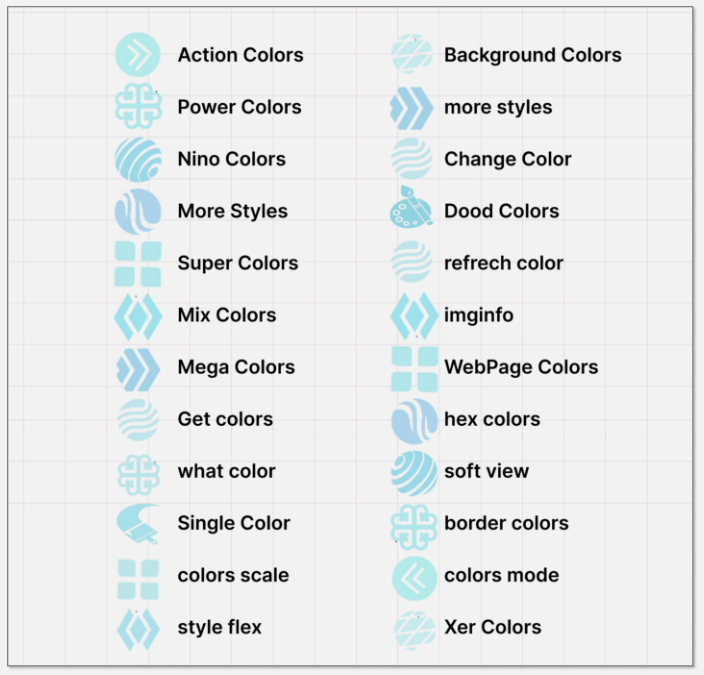This screenshot has width=704, height=675.
Task: Click the Mega Colors arrows icon
Action: (x=138, y=367)
